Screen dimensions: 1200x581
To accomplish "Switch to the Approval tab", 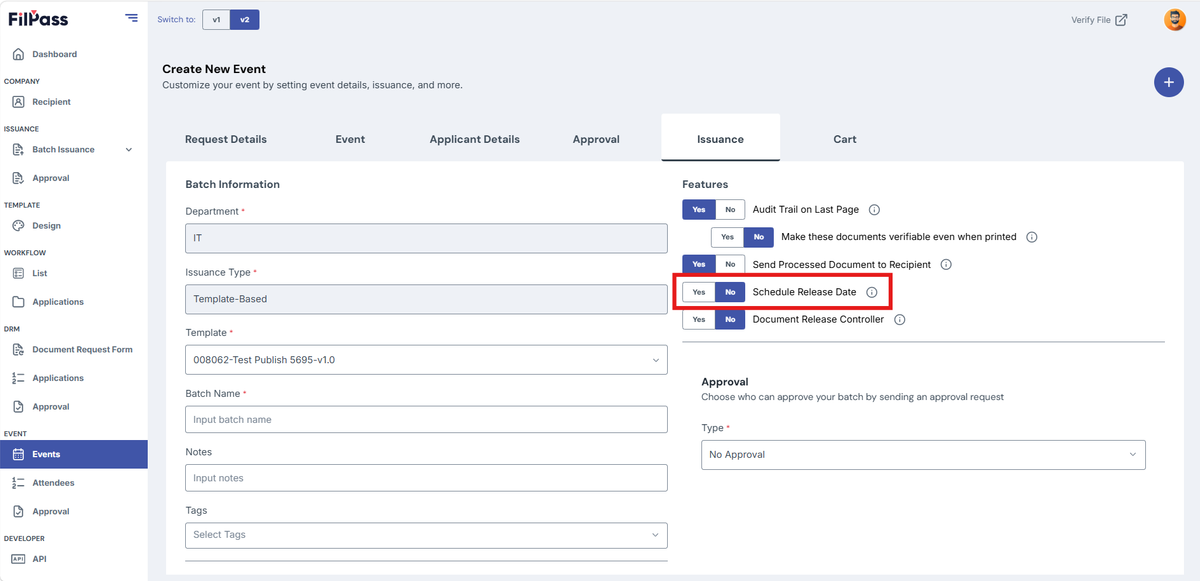I will click(x=596, y=139).
